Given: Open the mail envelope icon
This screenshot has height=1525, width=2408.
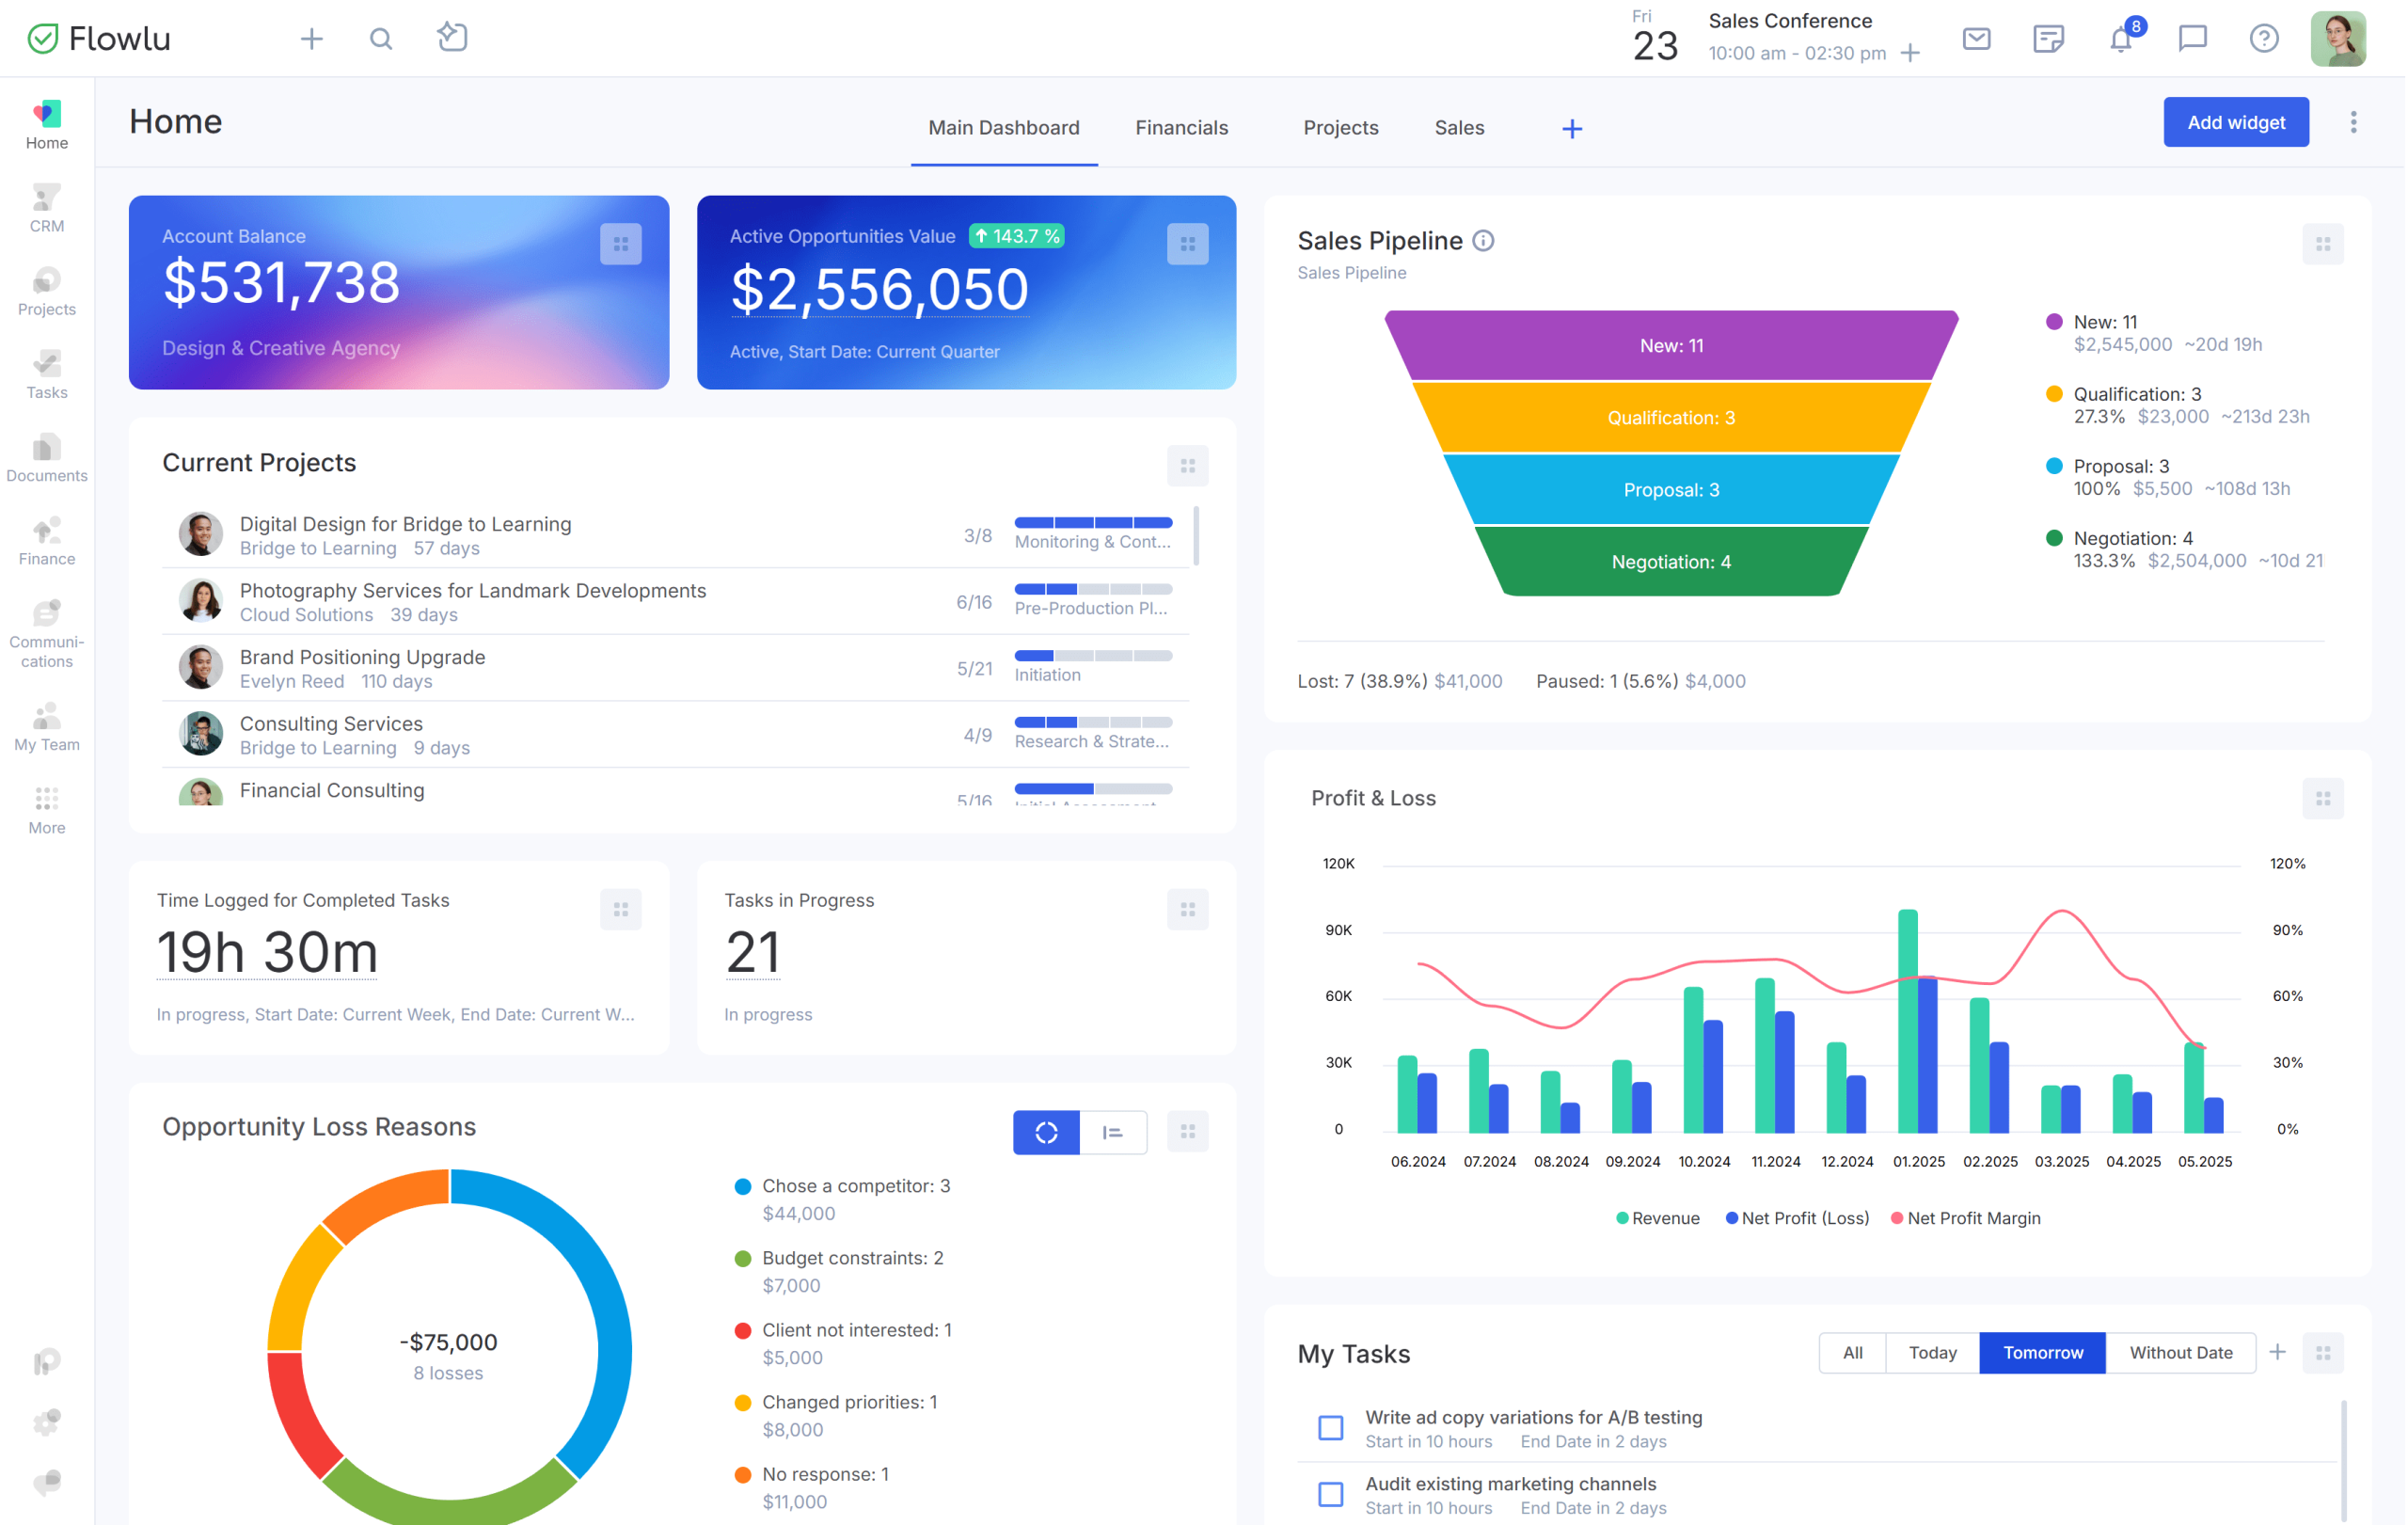Looking at the screenshot, I should pyautogui.click(x=1976, y=39).
